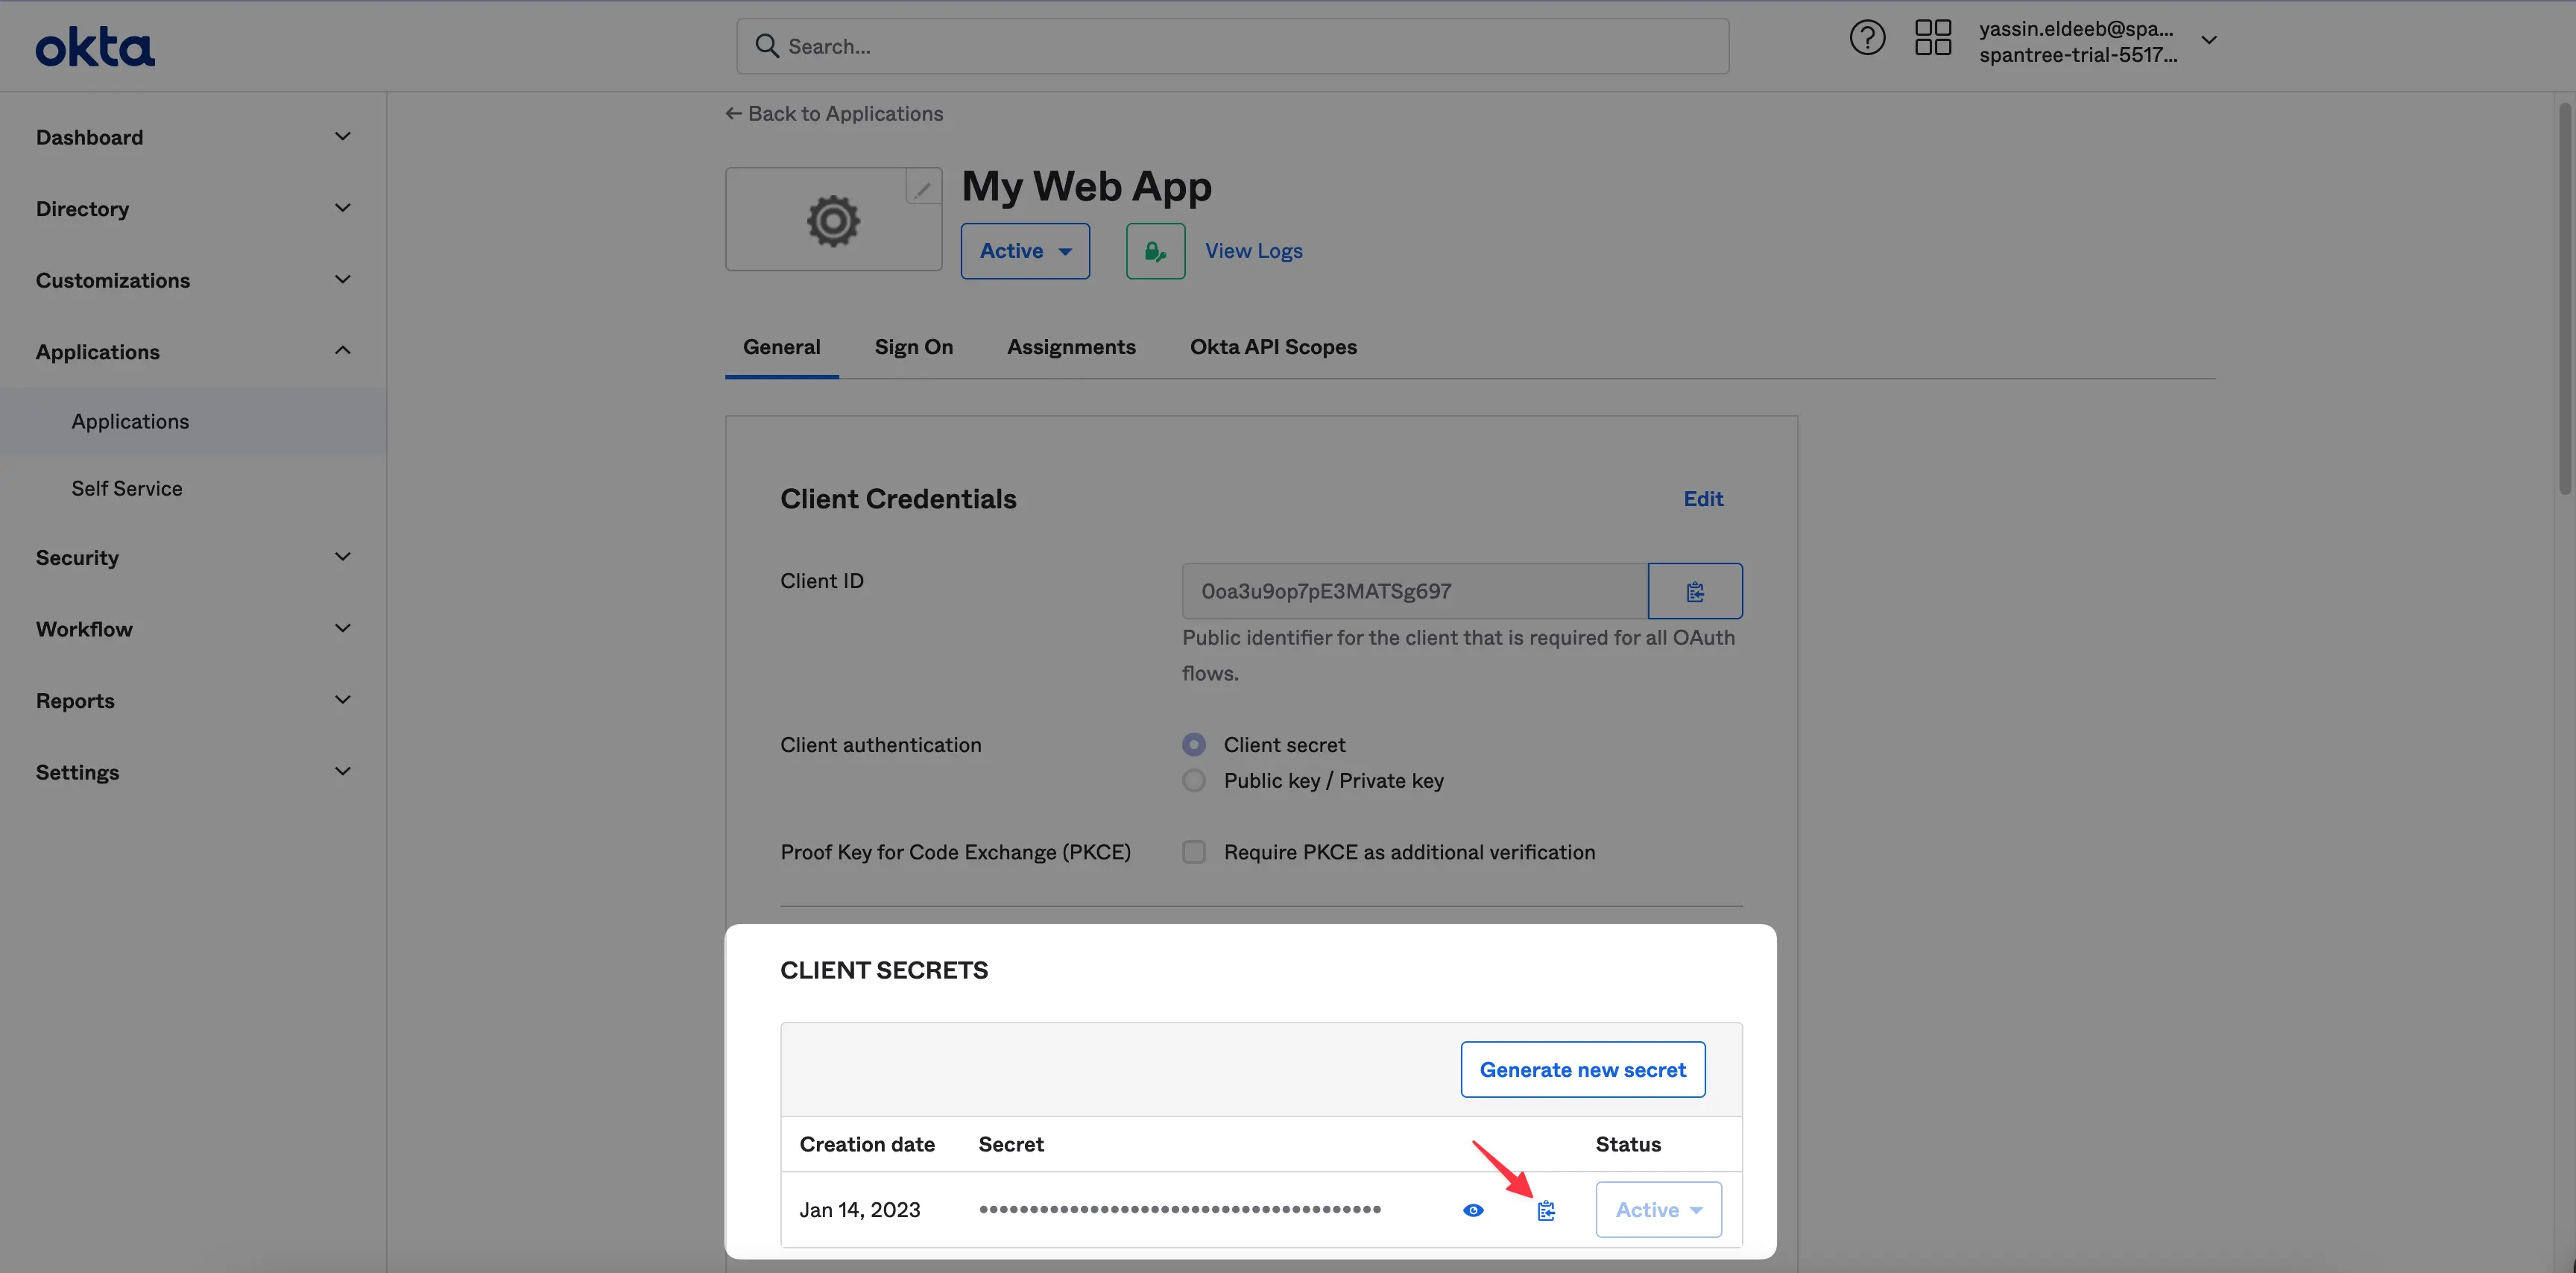Click the settings gear icon on app
The image size is (2576, 1273).
point(833,218)
